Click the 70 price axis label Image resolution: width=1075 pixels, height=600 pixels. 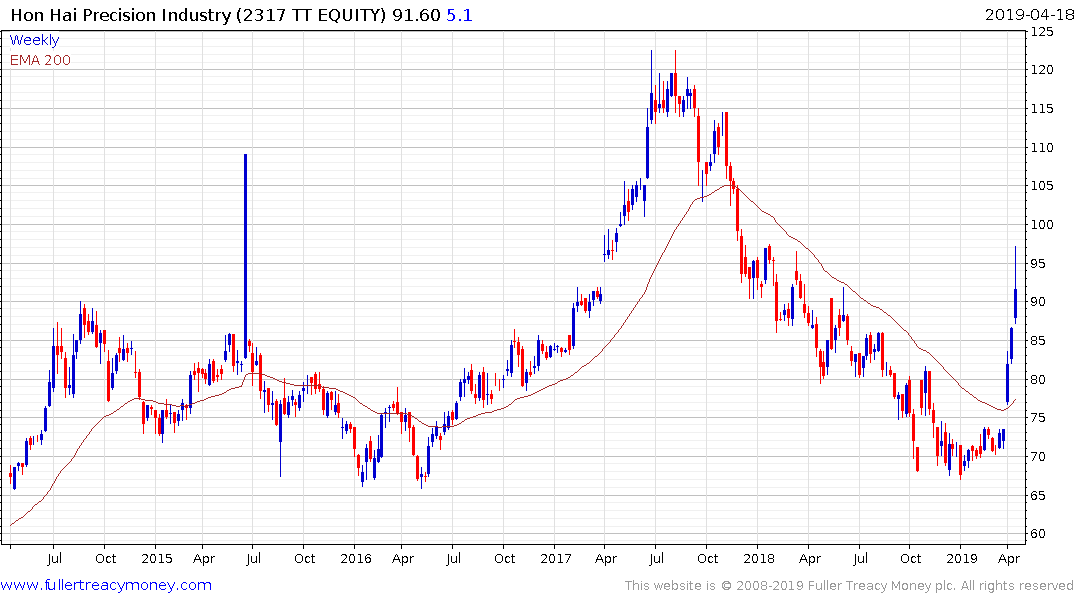[x=1039, y=457]
